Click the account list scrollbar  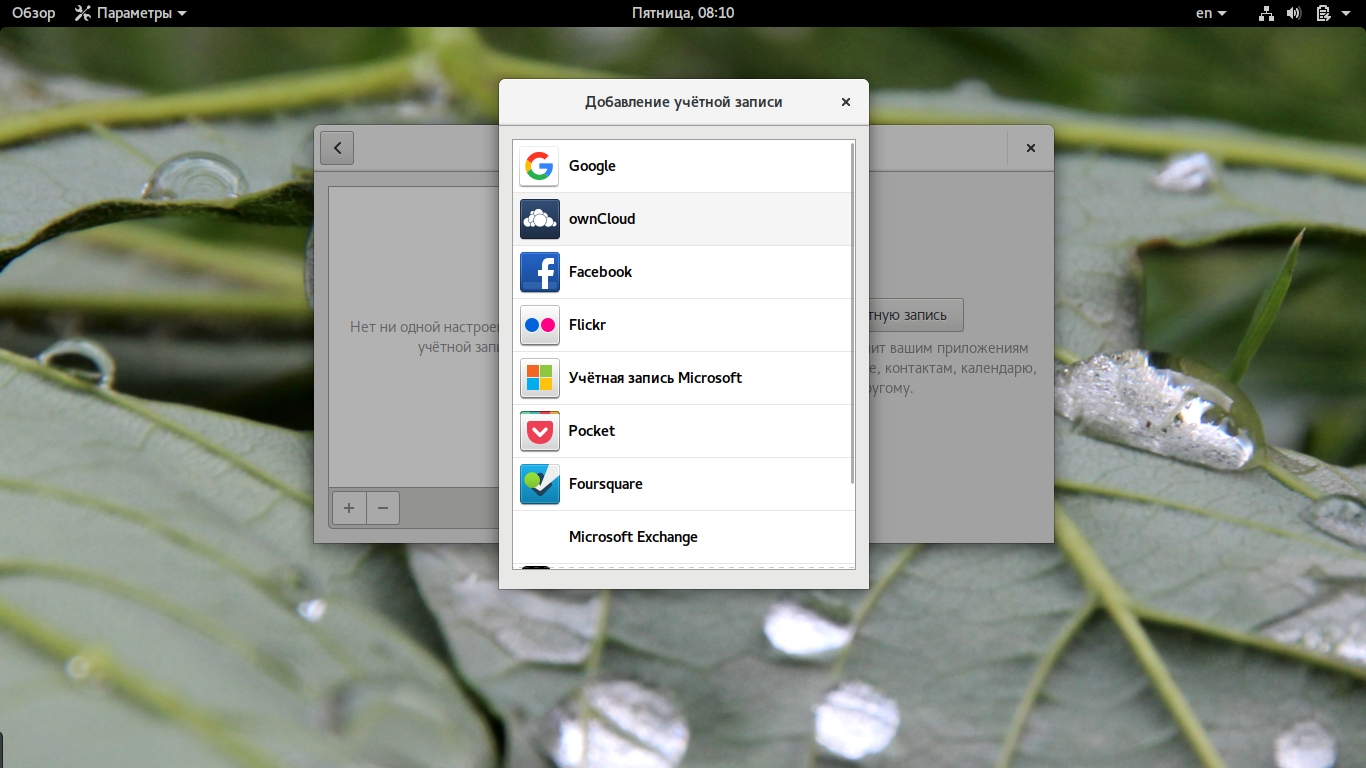(852, 313)
